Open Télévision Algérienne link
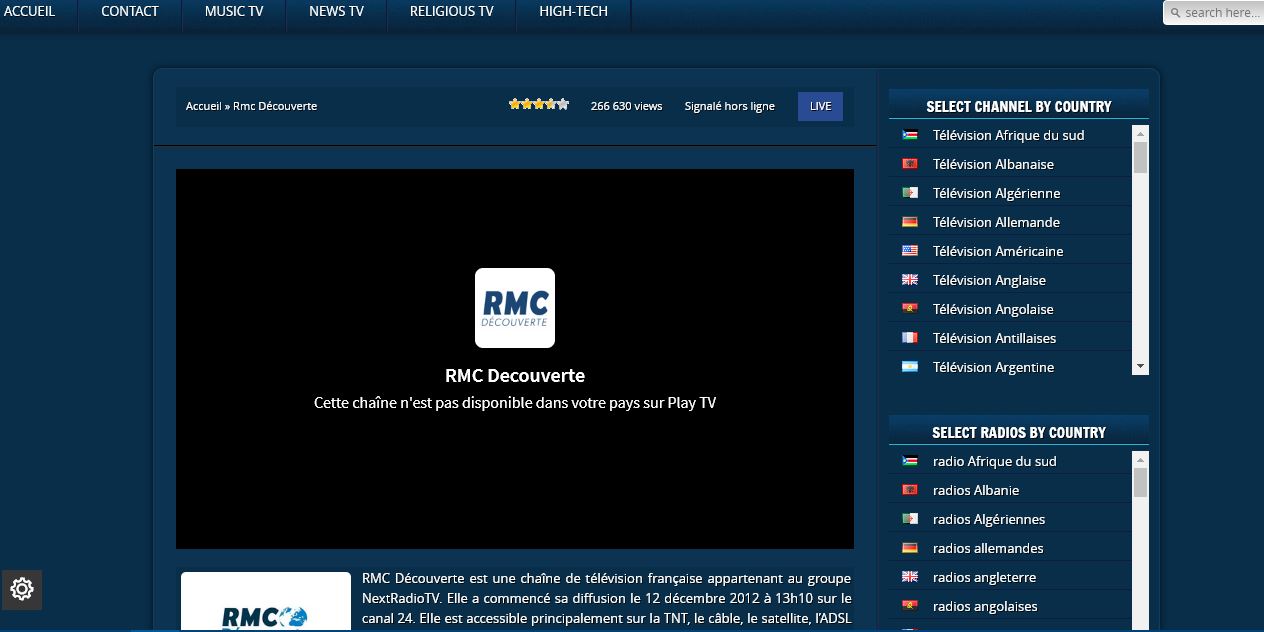 (x=996, y=193)
